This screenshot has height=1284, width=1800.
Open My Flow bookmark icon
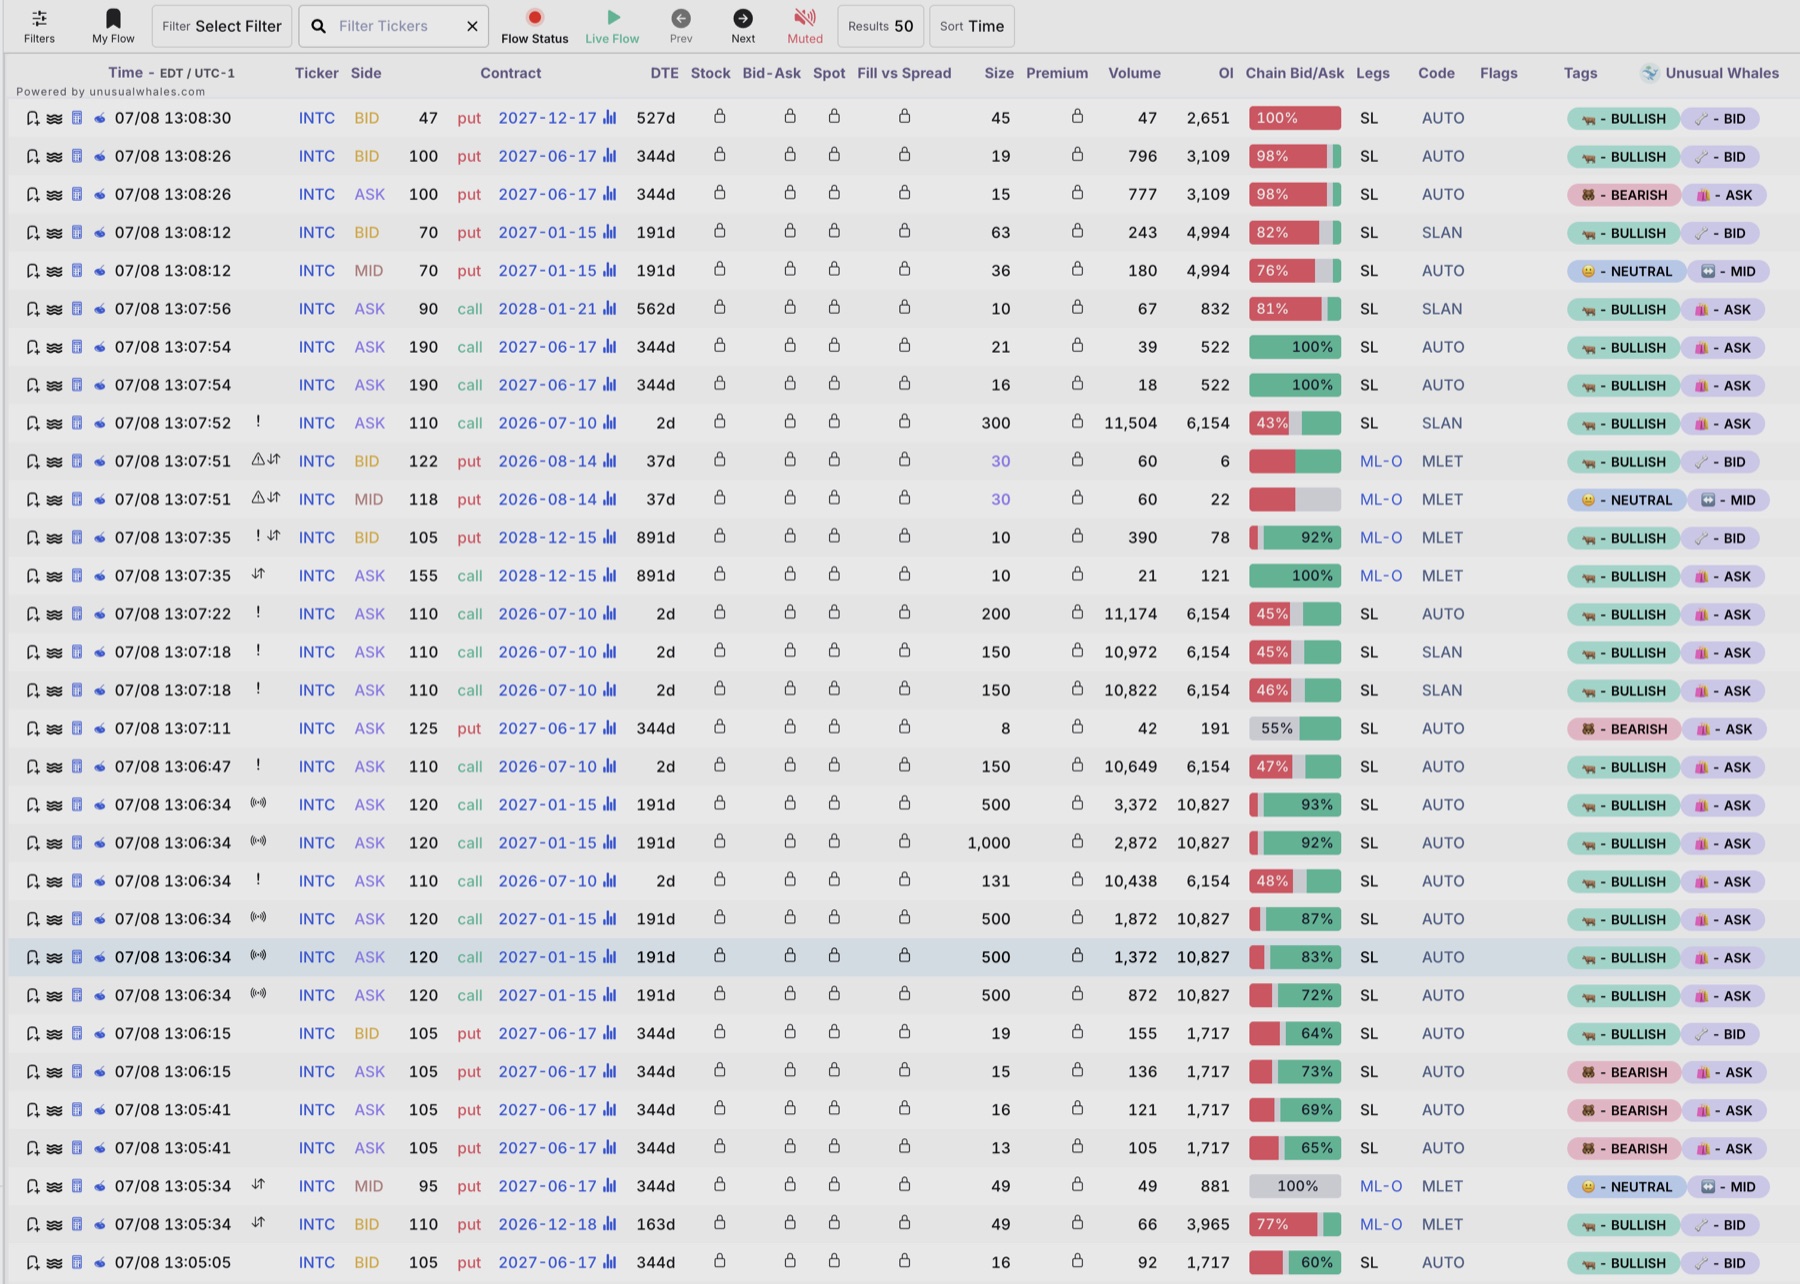click(113, 18)
